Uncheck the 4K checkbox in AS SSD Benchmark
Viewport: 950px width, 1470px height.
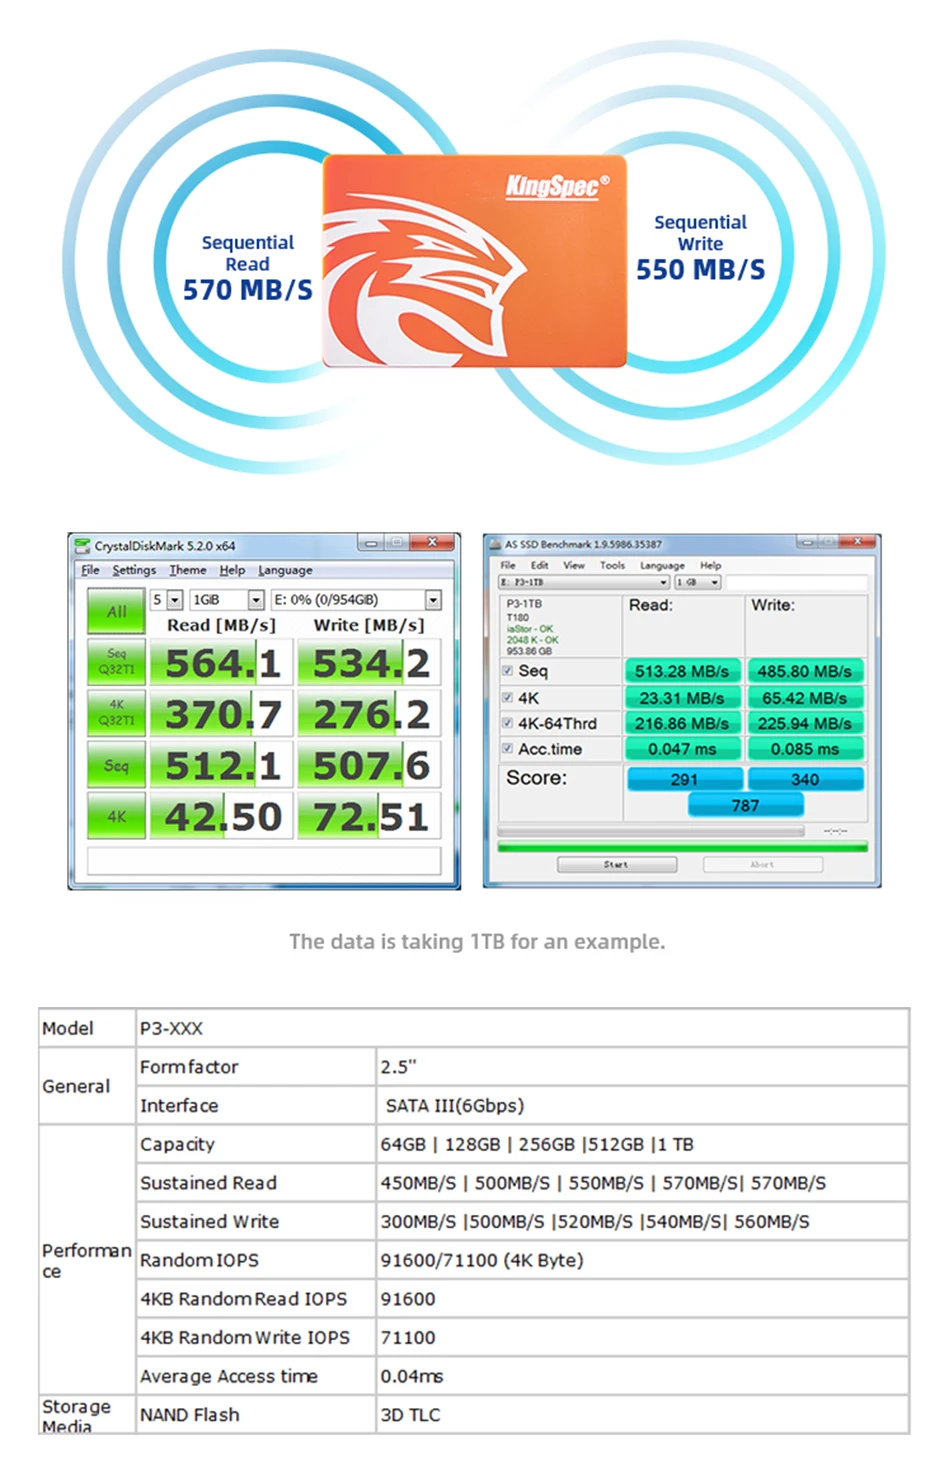tap(508, 698)
